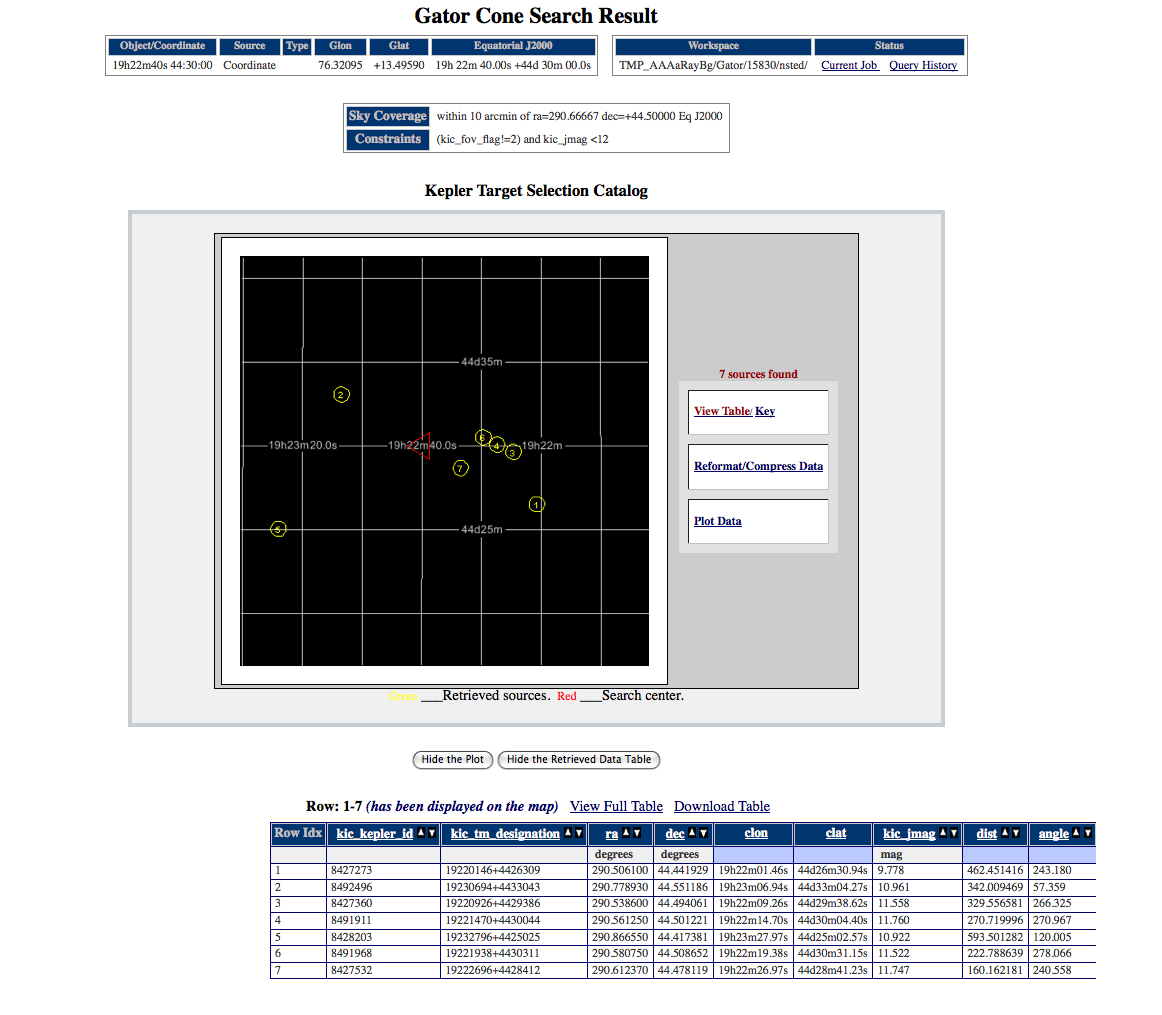Open the Key link
Image resolution: width=1162 pixels, height=1015 pixels.
pos(766,411)
